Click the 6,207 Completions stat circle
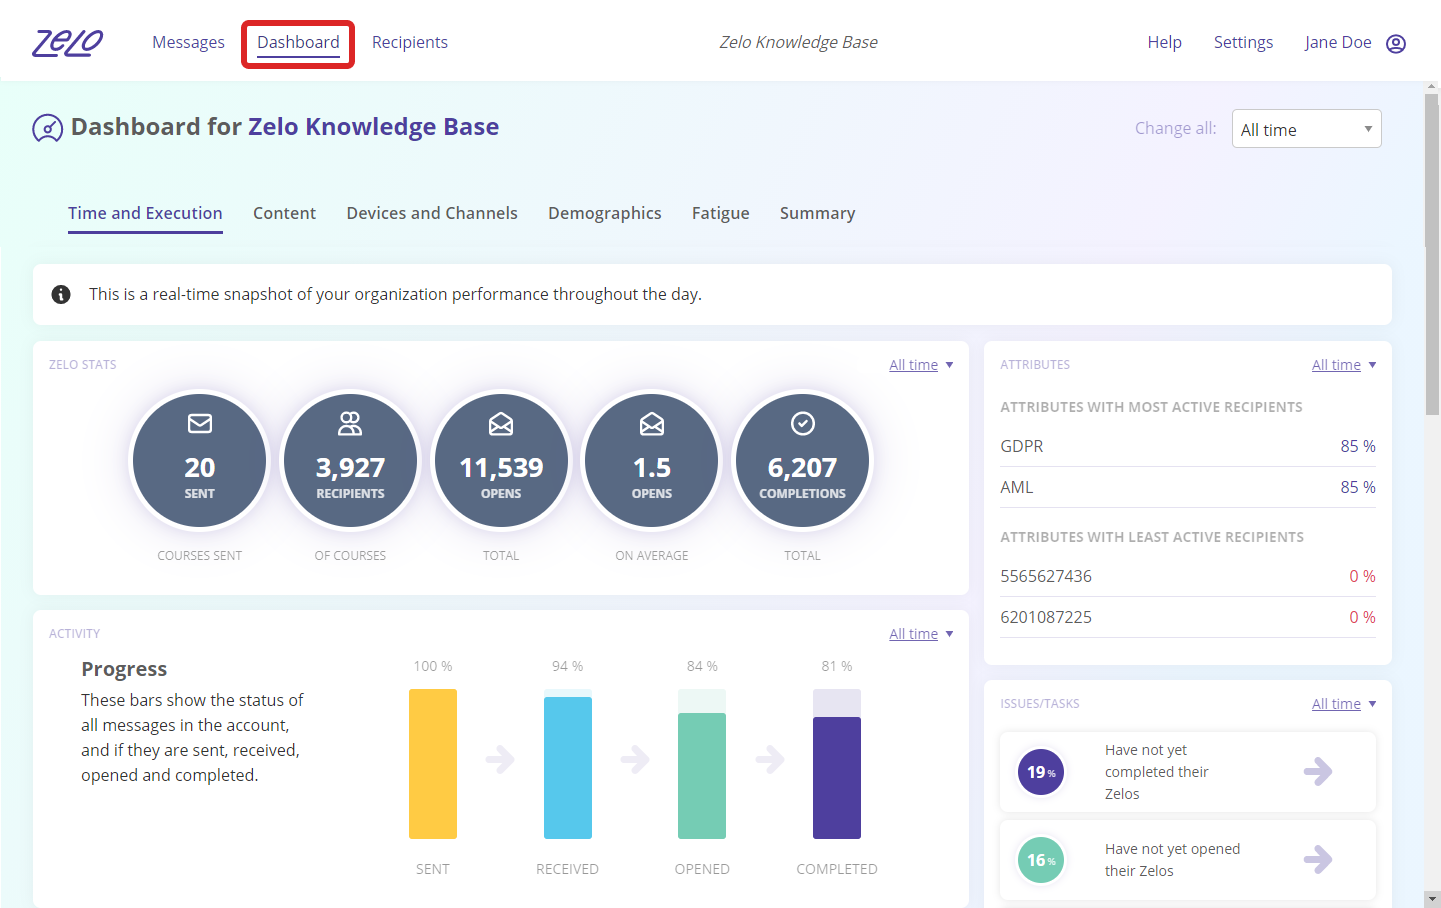This screenshot has height=908, width=1441. 803,460
